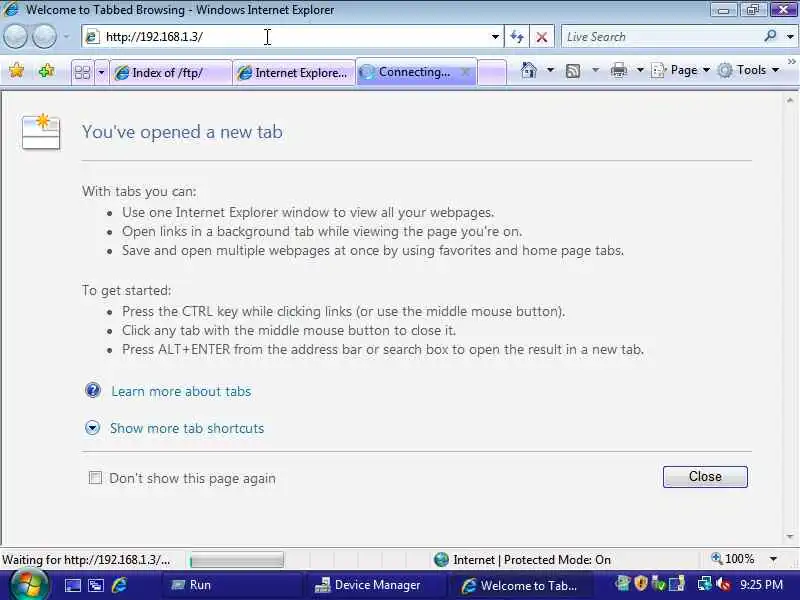Click the Home toolbar icon
Image resolution: width=800 pixels, height=600 pixels.
[529, 70]
